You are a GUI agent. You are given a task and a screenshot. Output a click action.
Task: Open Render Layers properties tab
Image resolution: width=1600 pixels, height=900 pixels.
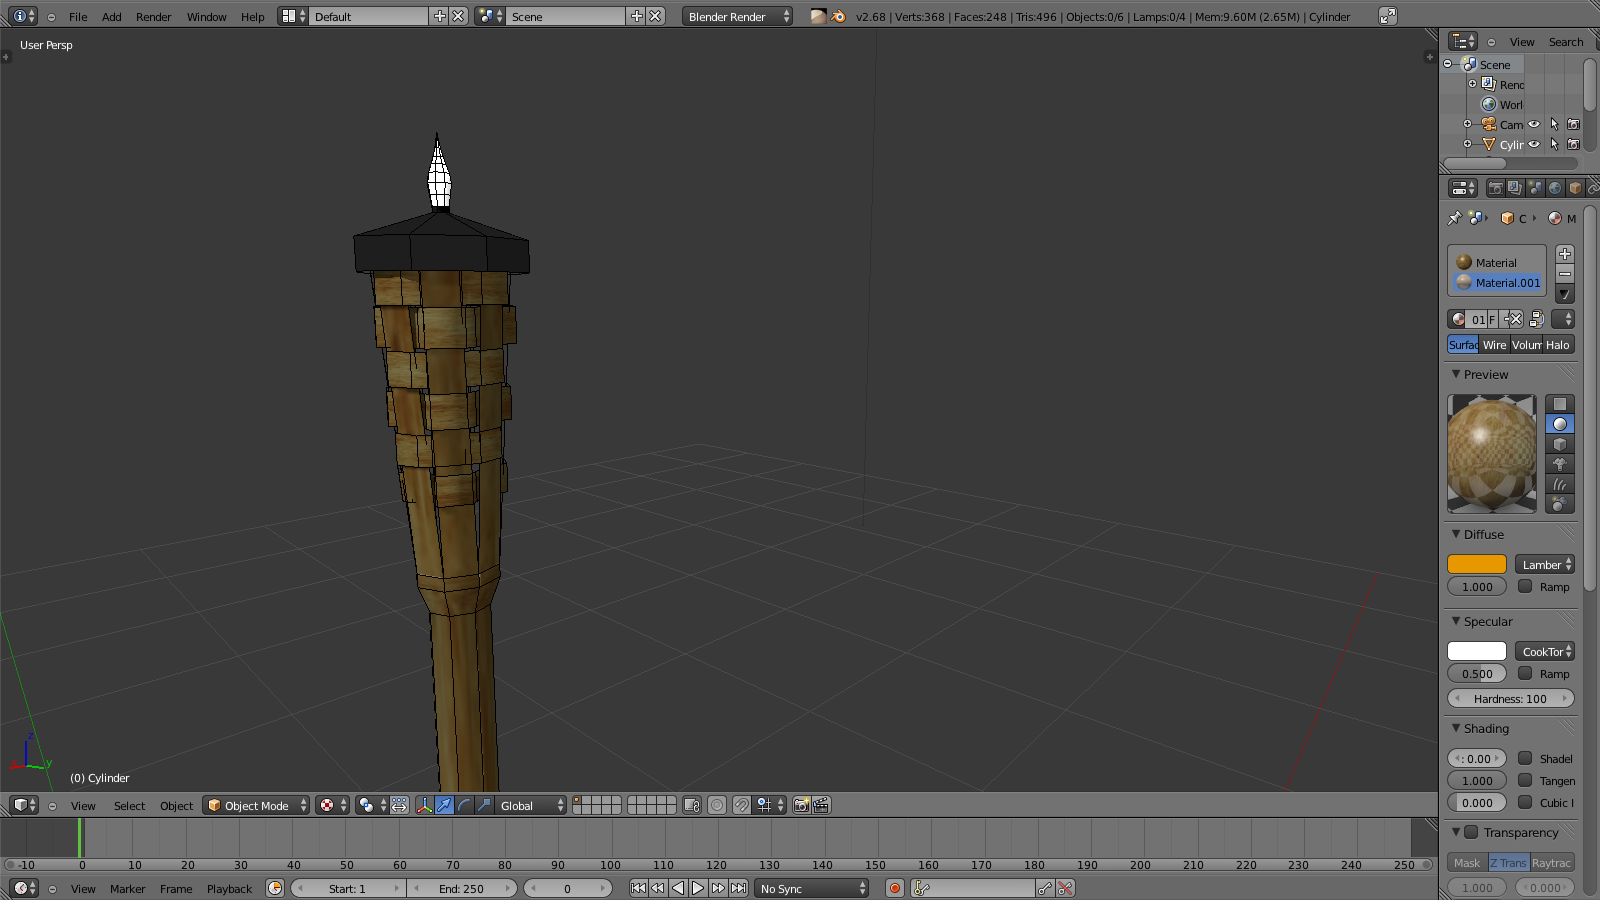pyautogui.click(x=1515, y=188)
